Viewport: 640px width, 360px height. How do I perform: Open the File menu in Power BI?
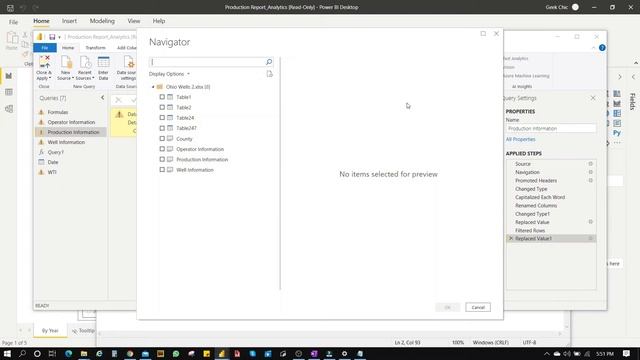13,21
